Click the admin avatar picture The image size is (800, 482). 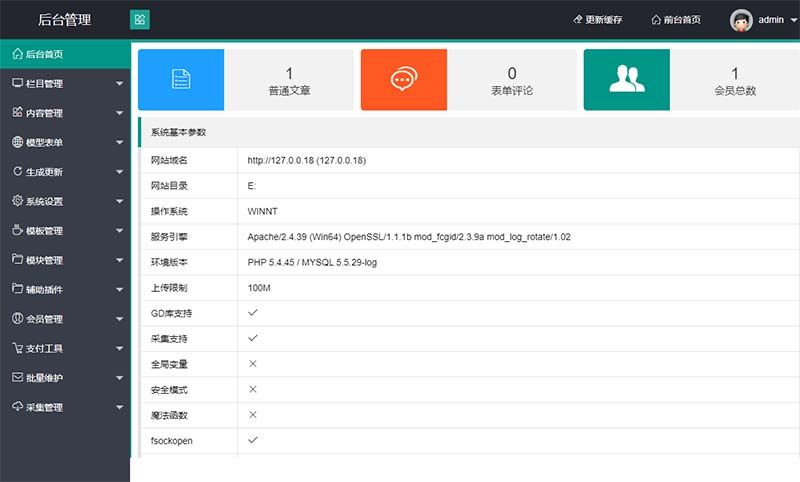point(741,20)
